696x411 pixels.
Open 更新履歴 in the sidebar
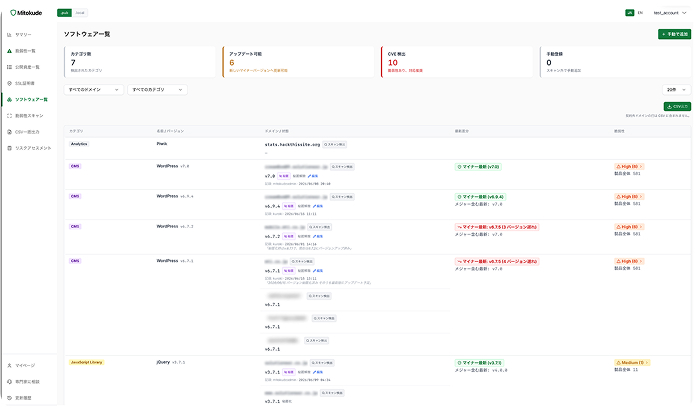[x=24, y=398]
